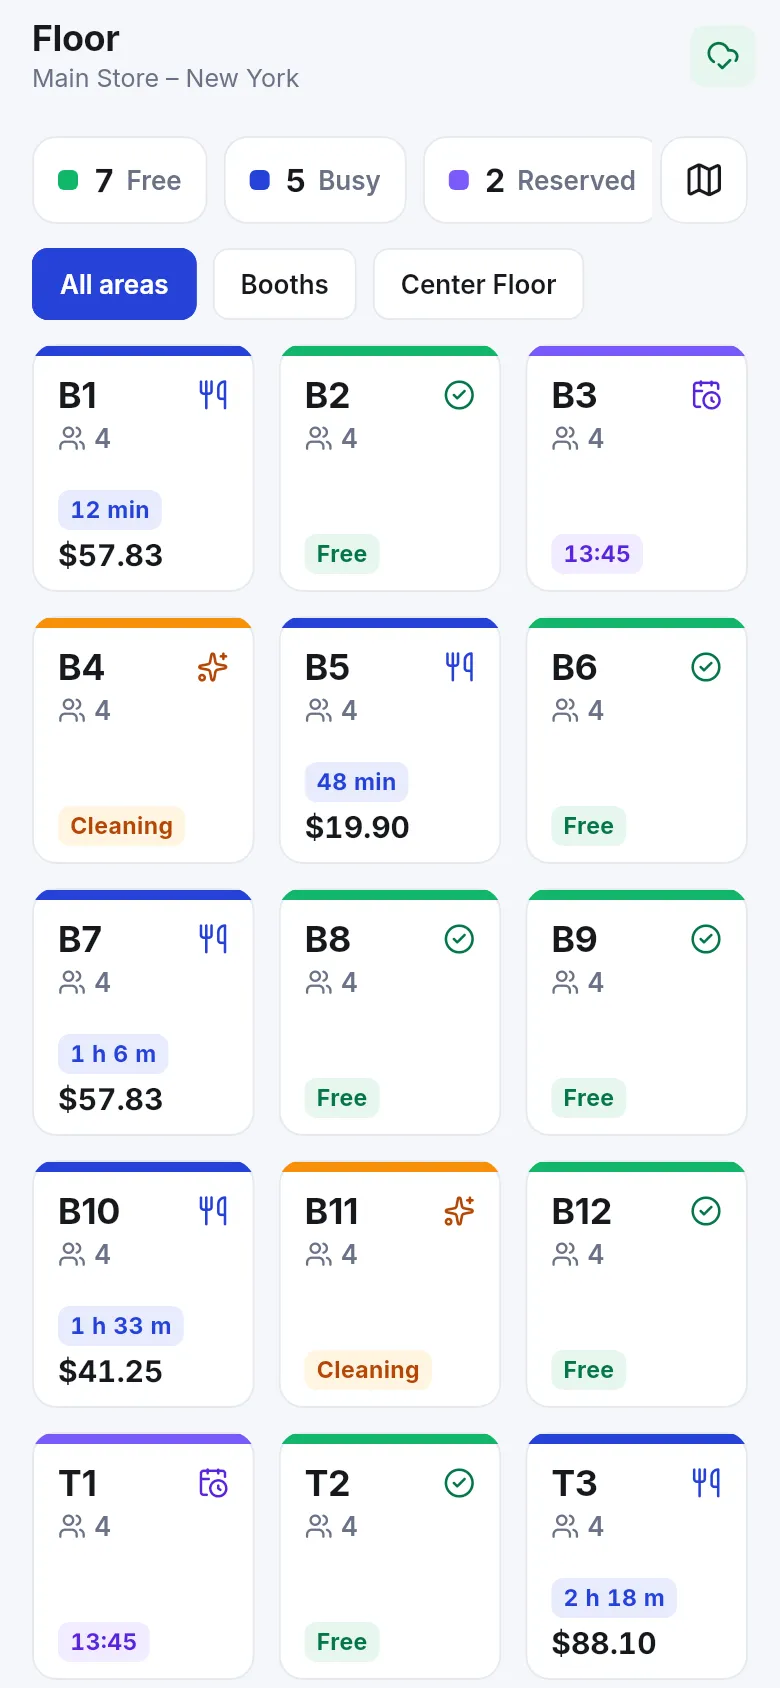Toggle the 7 Free status filter

coord(120,180)
